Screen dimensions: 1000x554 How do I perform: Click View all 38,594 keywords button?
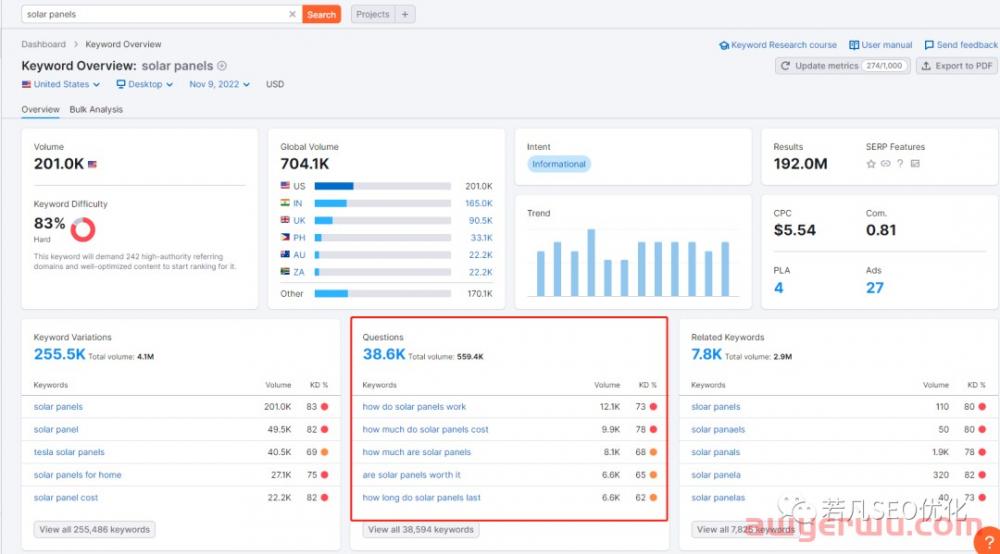click(x=421, y=530)
